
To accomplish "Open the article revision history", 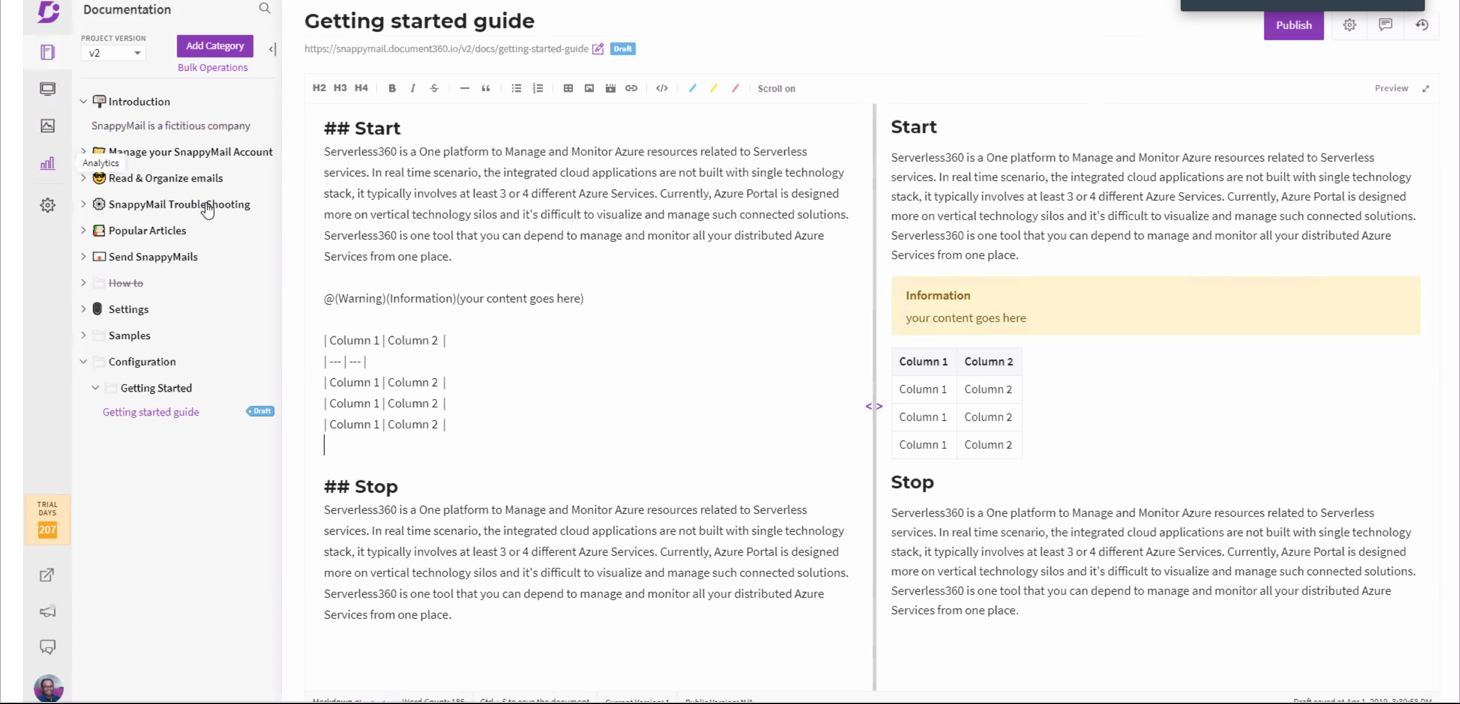I will [1421, 25].
